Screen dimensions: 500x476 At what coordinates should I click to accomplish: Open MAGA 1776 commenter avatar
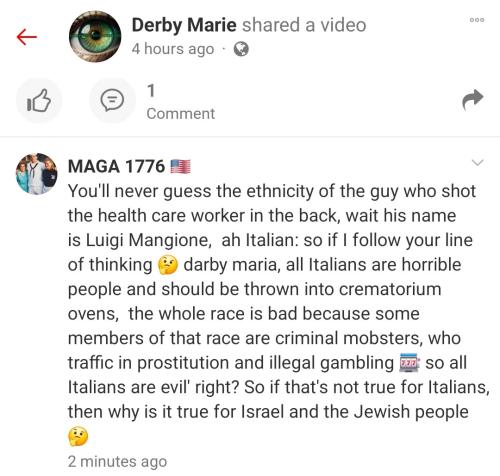click(36, 174)
